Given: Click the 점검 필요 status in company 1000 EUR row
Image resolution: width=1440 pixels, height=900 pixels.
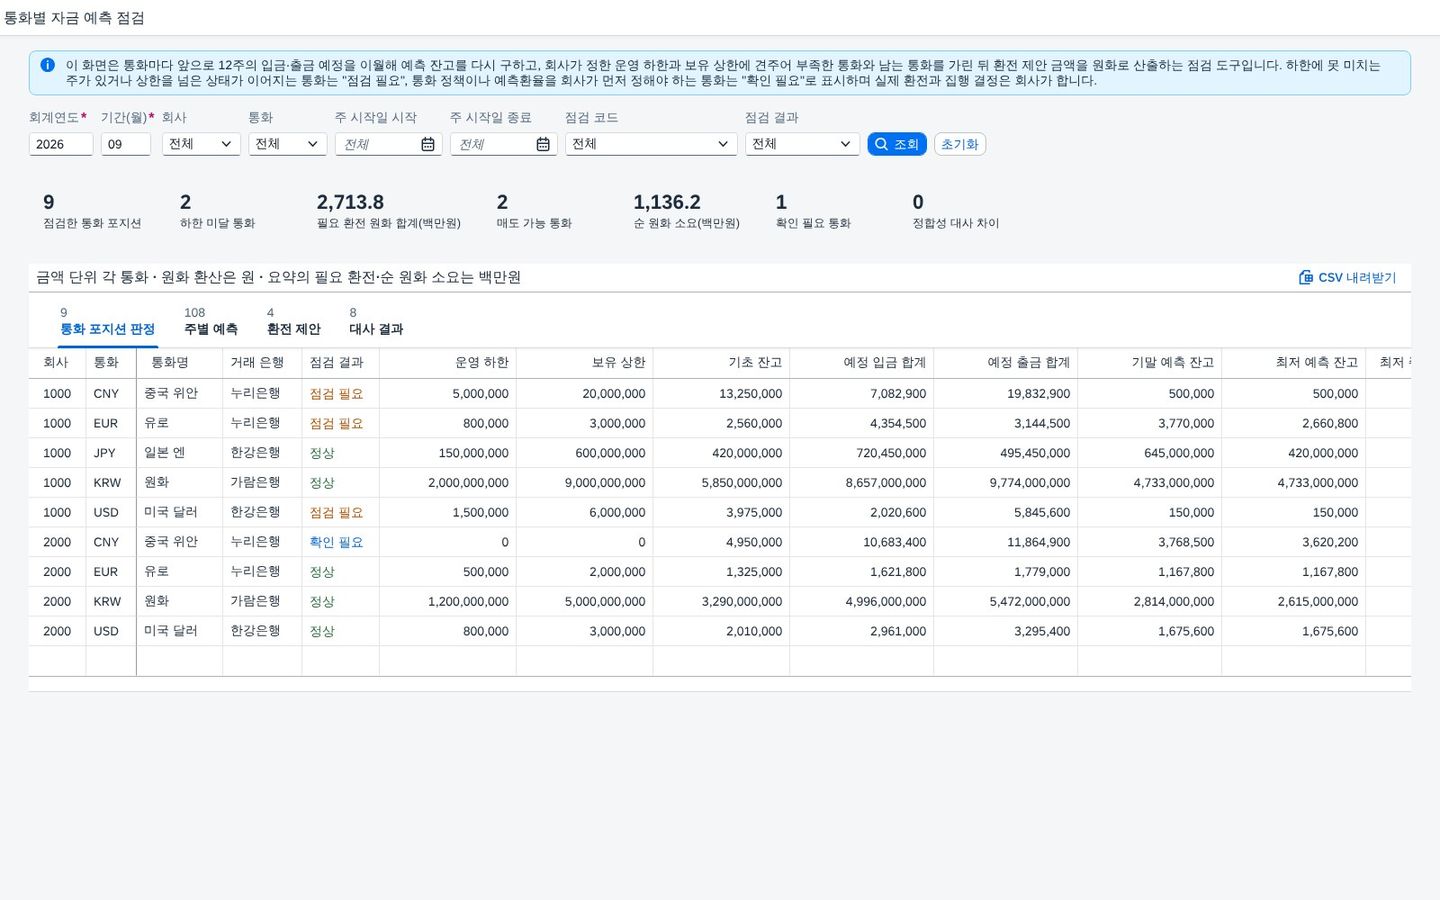Looking at the screenshot, I should 336,423.
